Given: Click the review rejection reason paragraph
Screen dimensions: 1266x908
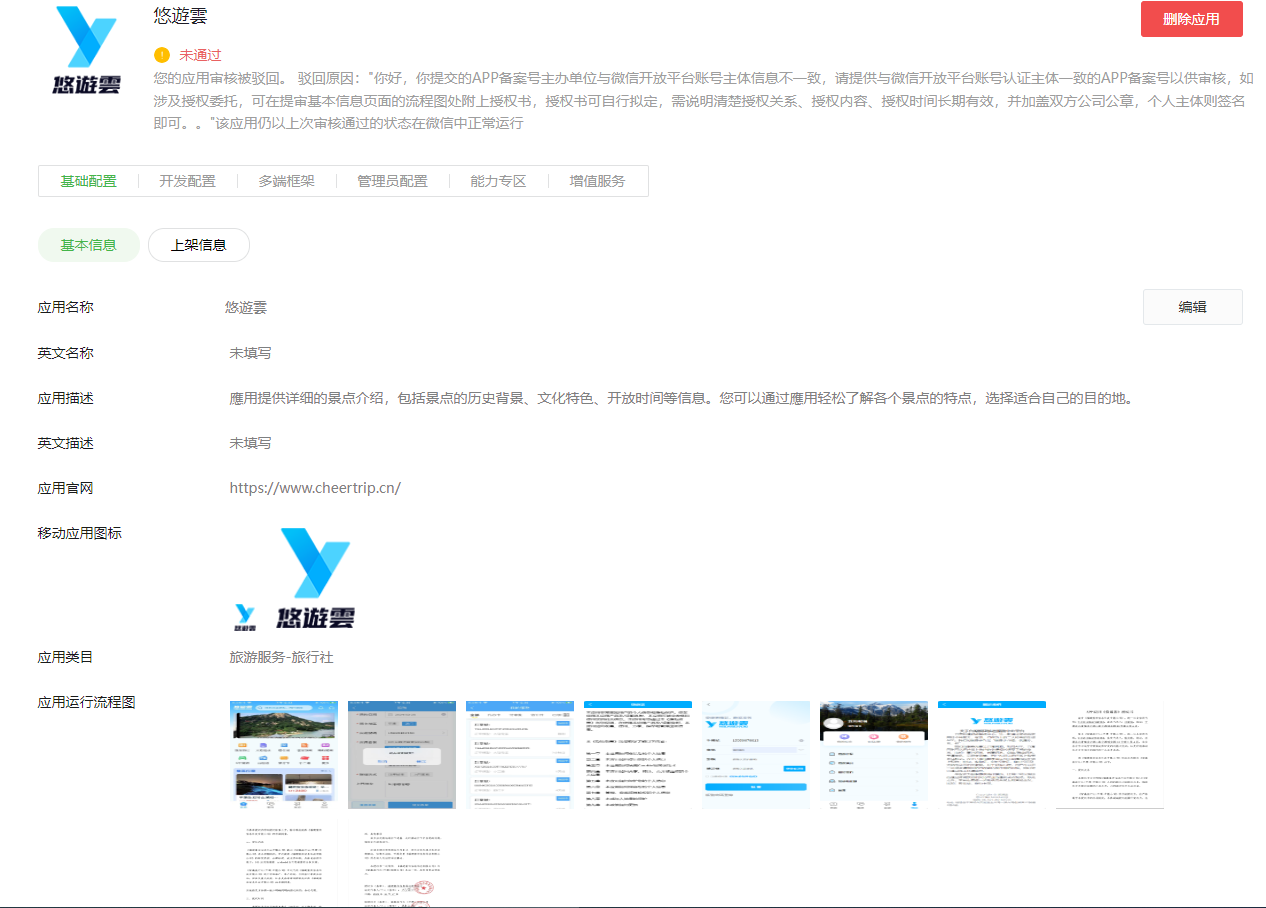Looking at the screenshot, I should click(x=704, y=100).
